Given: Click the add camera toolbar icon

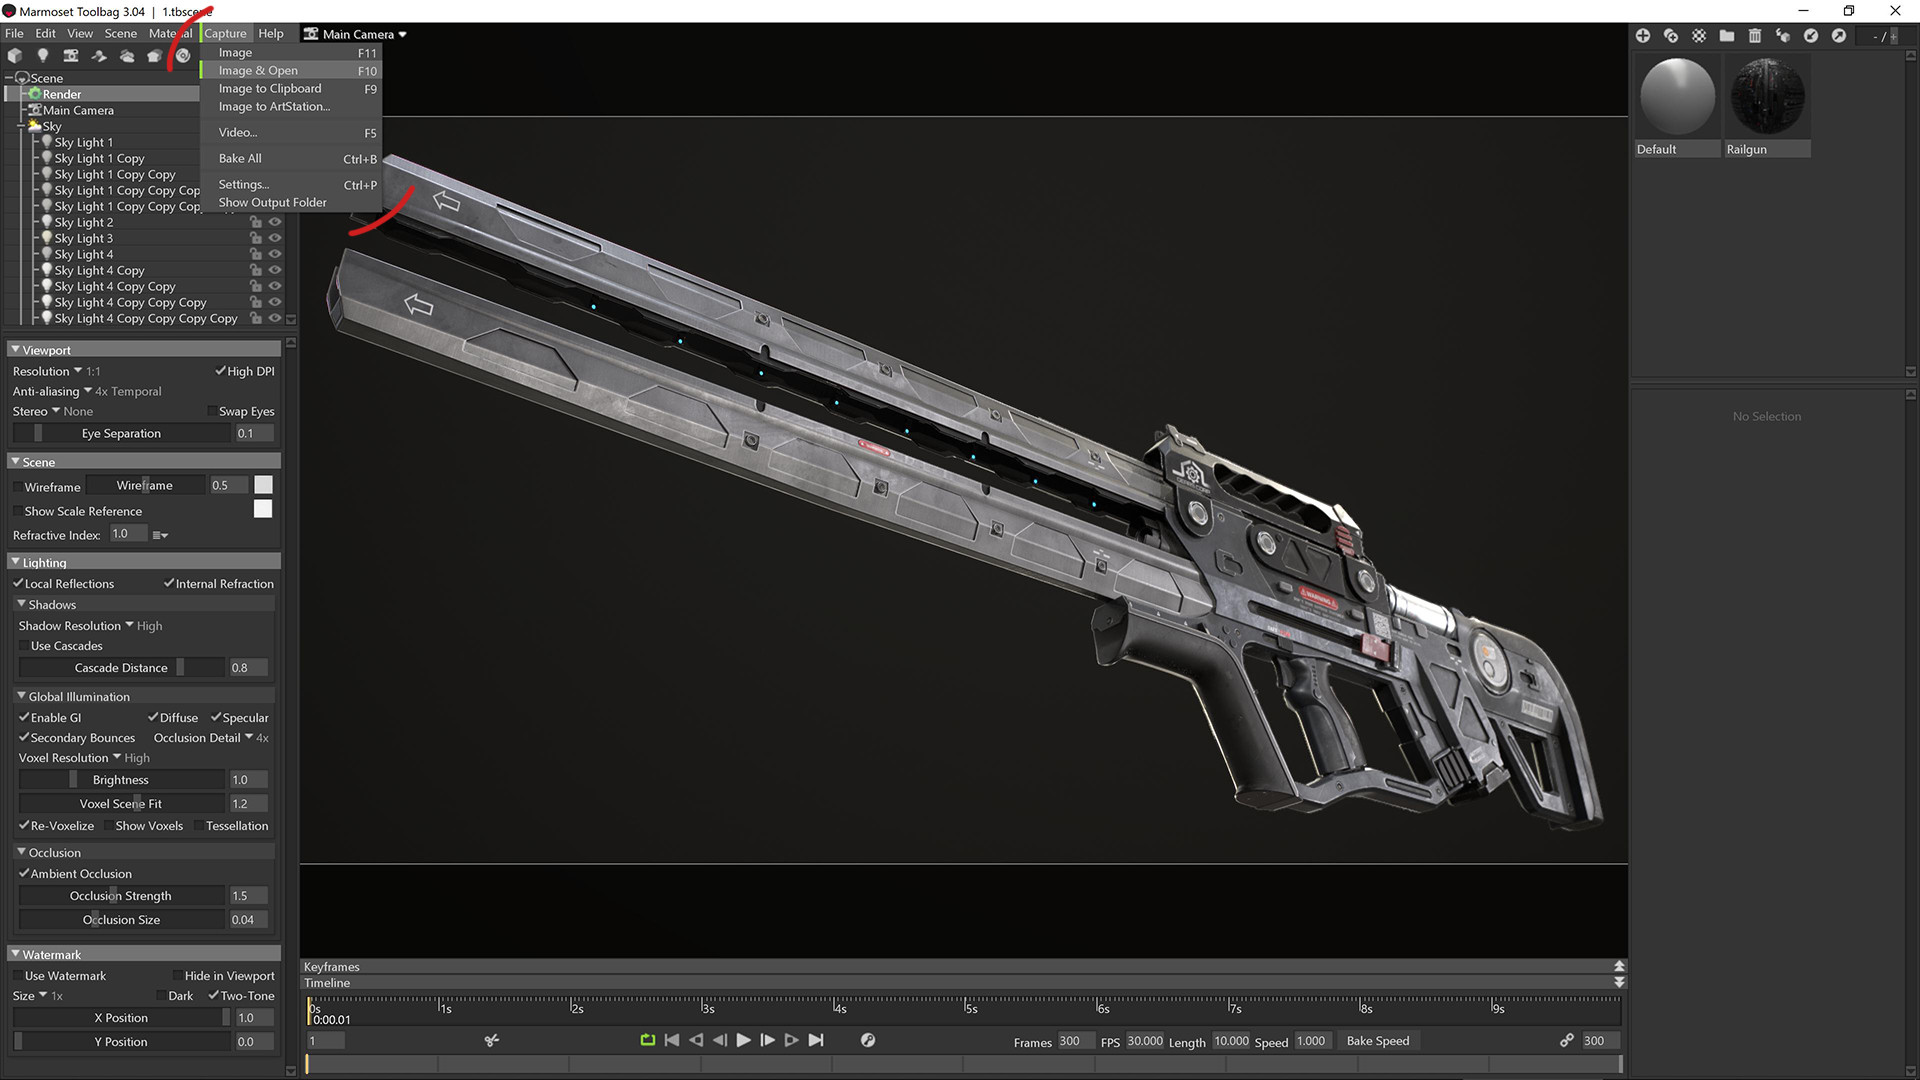Looking at the screenshot, I should click(x=70, y=56).
